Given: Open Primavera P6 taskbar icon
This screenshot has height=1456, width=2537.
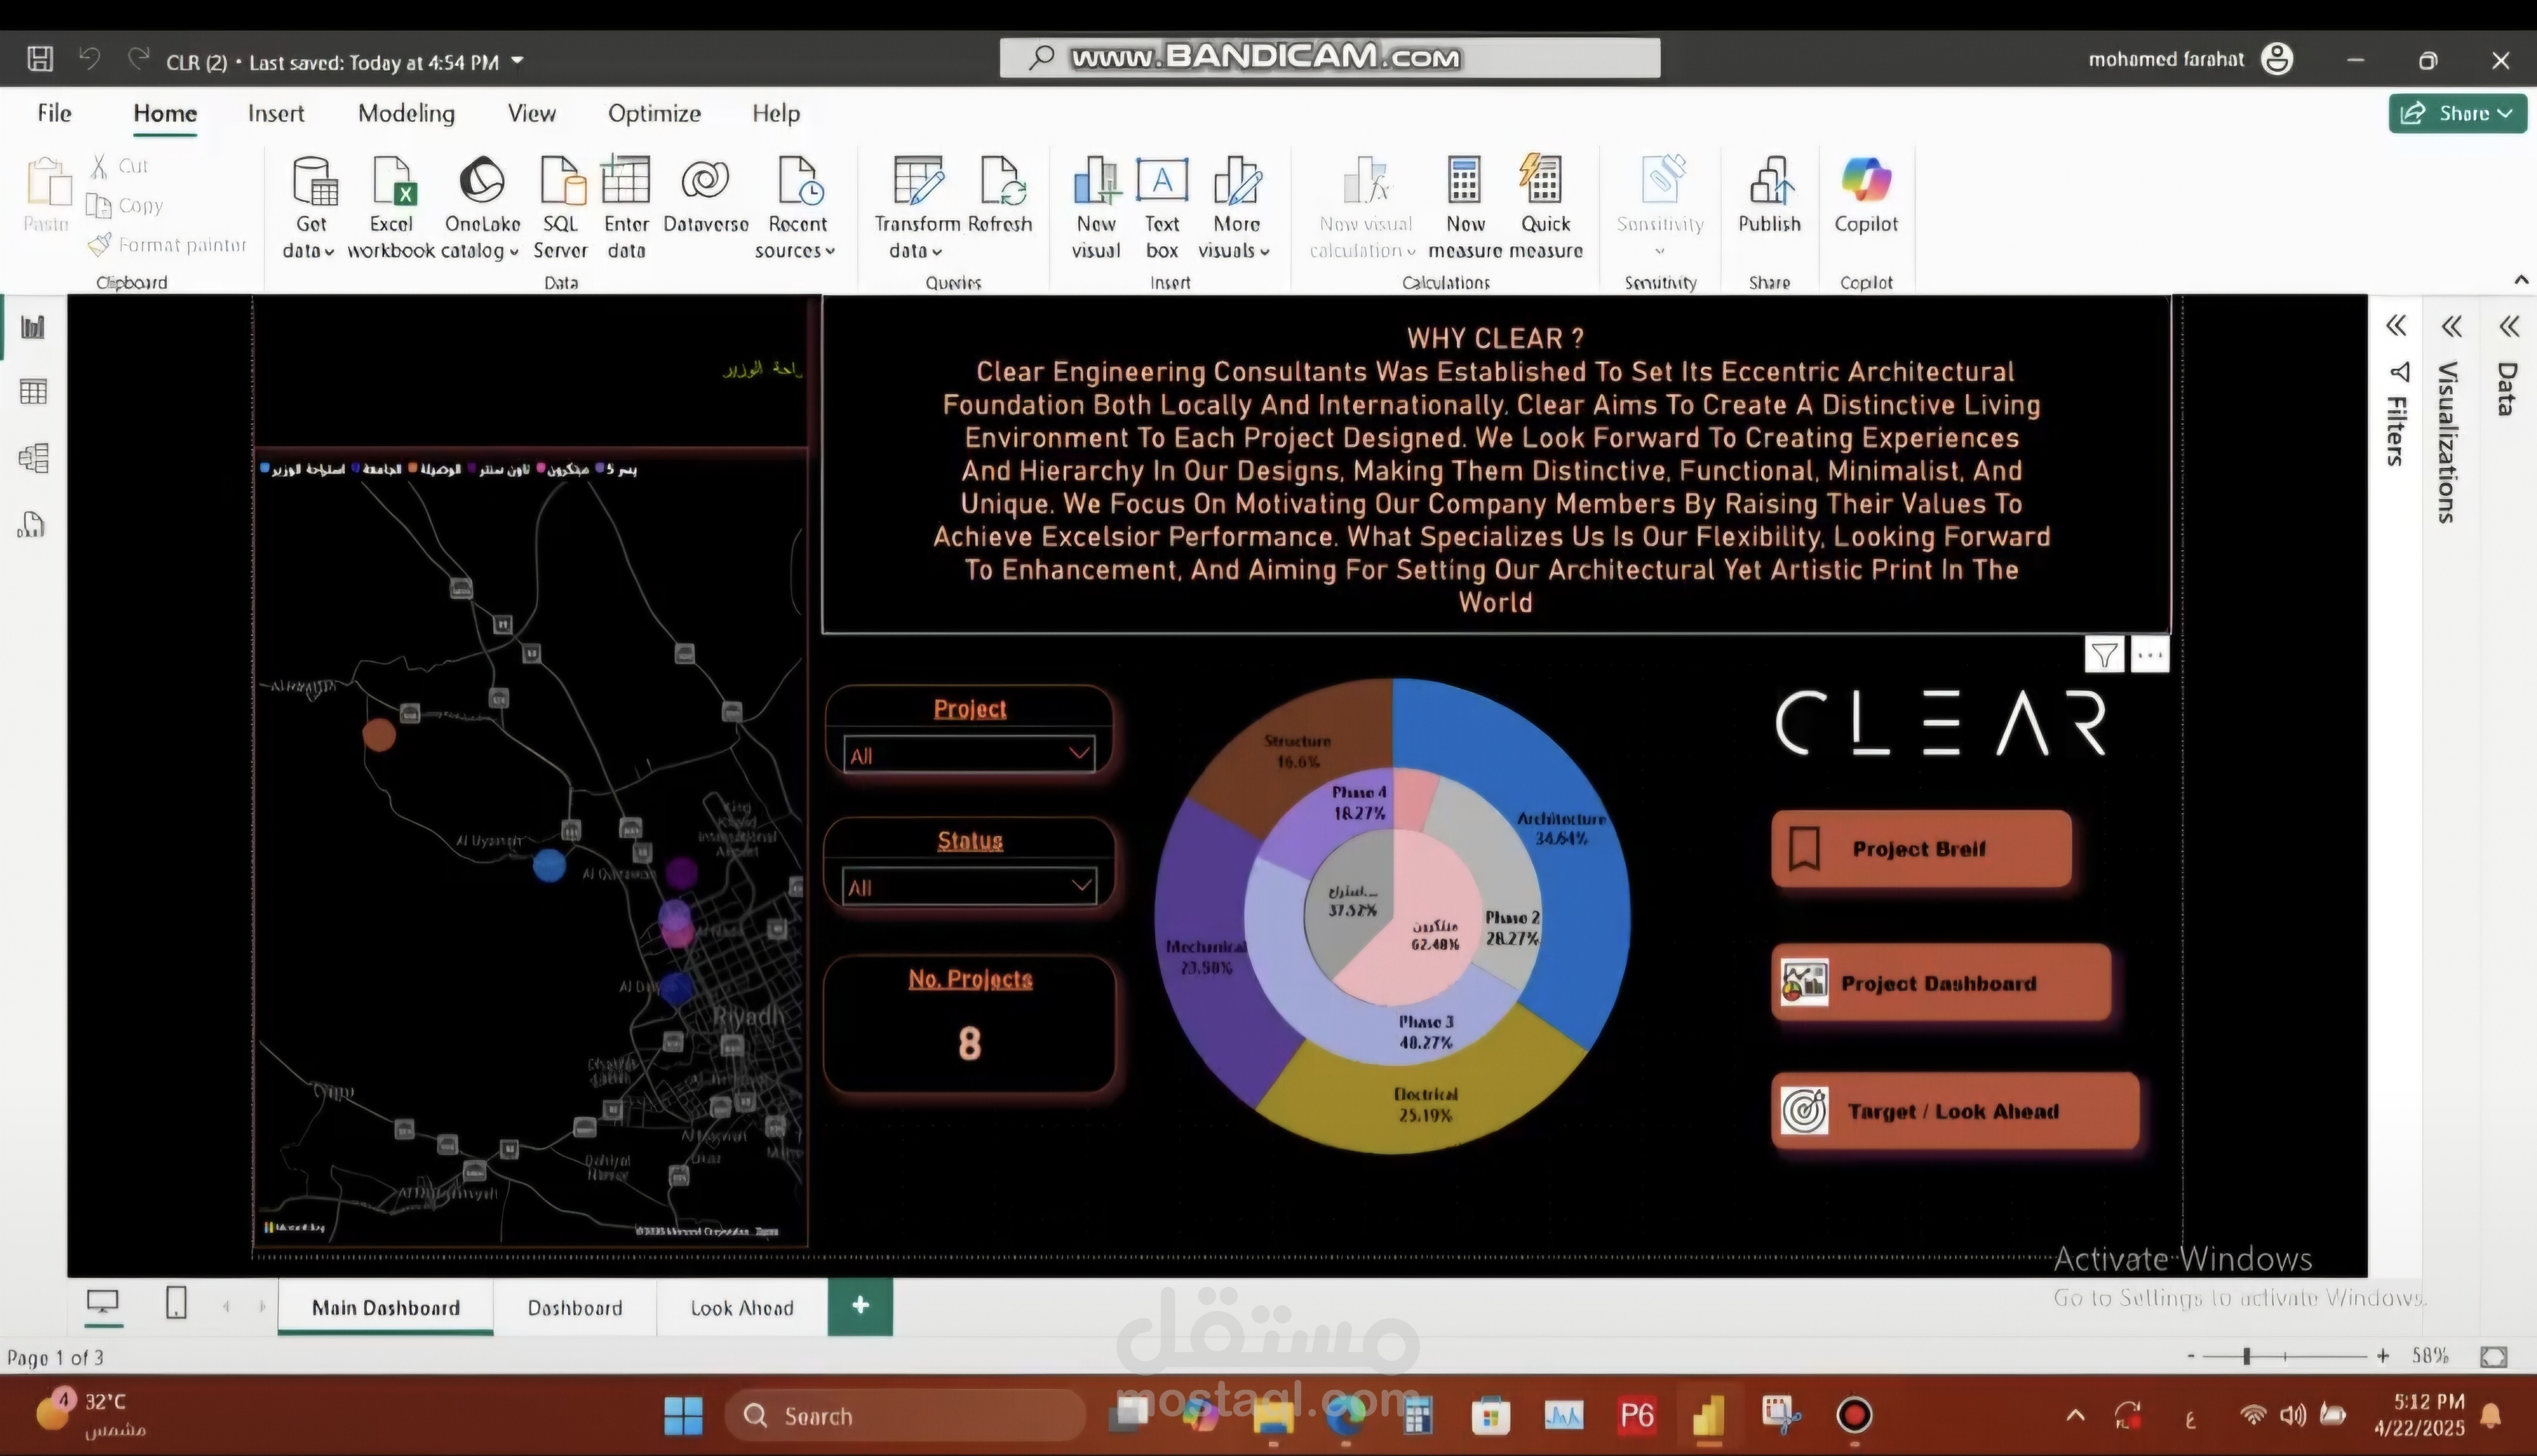Looking at the screenshot, I should tap(1637, 1415).
